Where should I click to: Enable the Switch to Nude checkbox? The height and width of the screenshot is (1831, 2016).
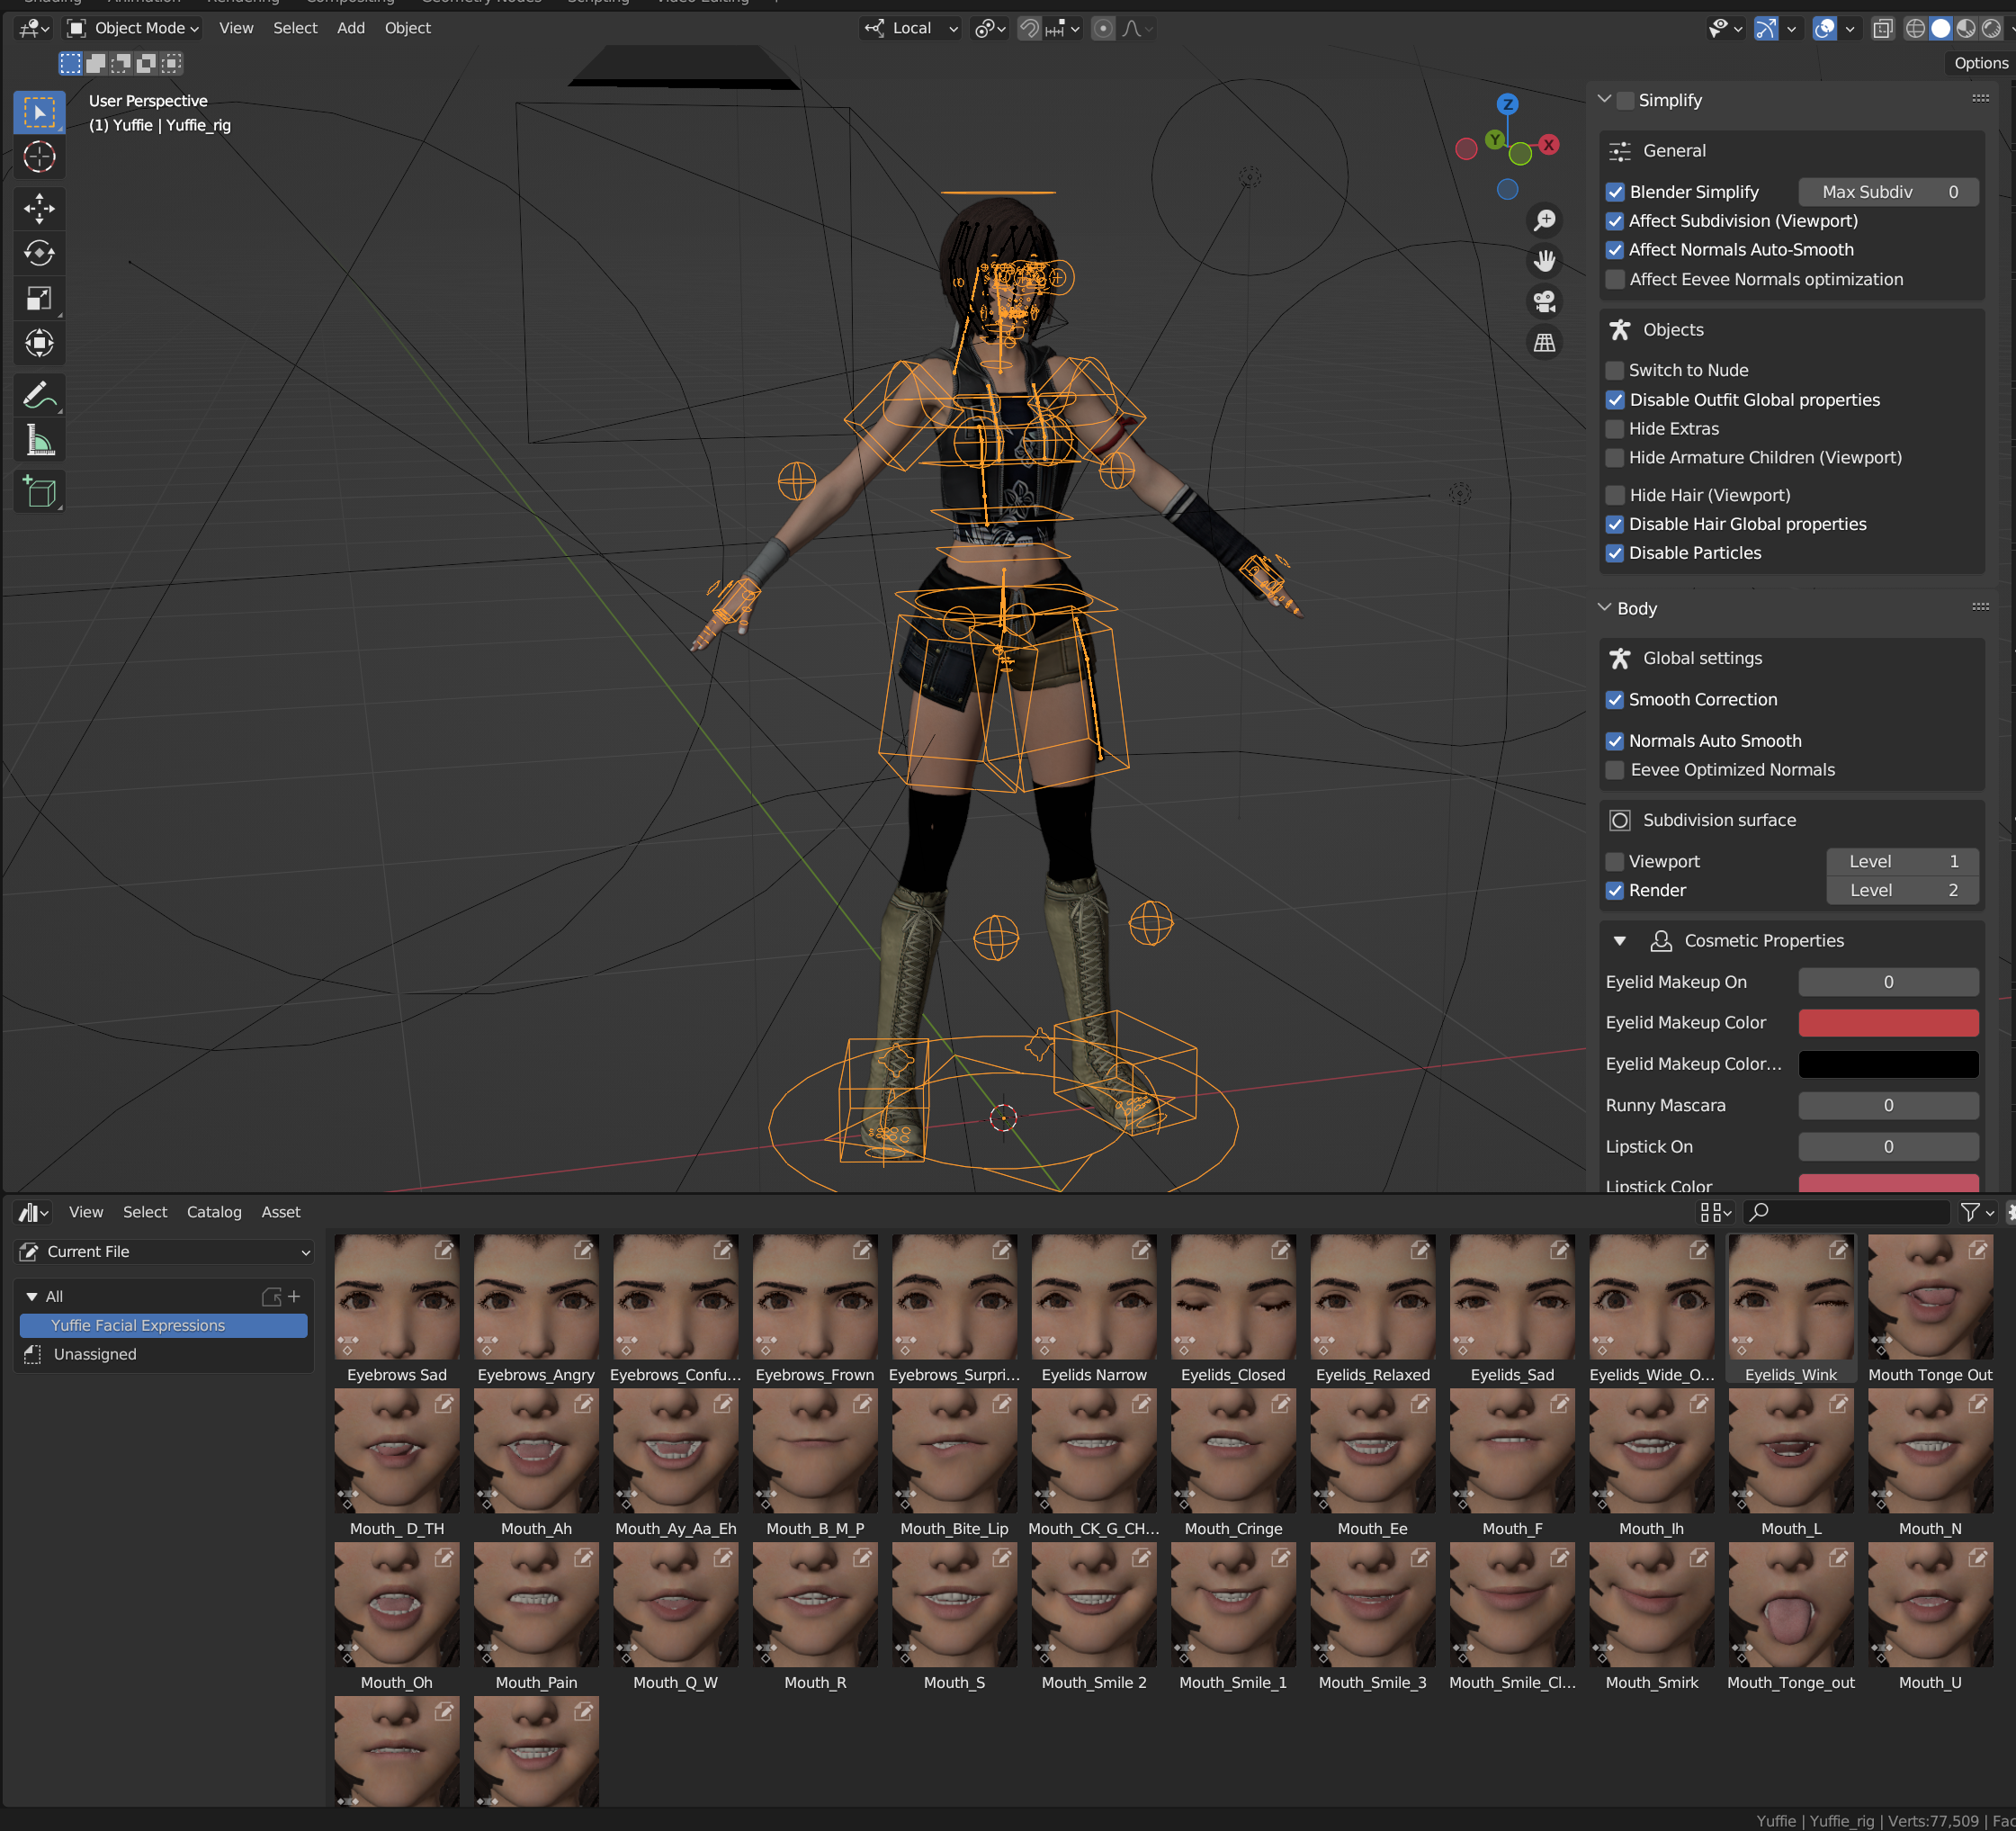pos(1614,370)
